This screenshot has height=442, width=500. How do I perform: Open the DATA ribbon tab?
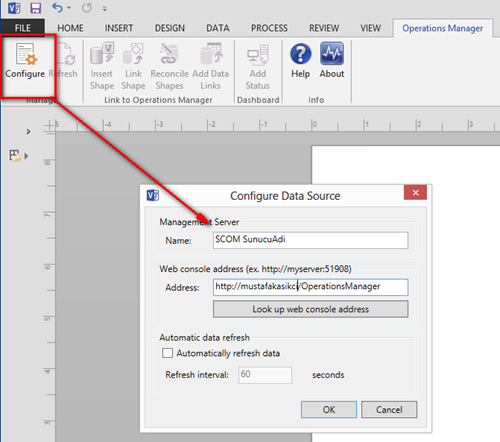pos(218,28)
